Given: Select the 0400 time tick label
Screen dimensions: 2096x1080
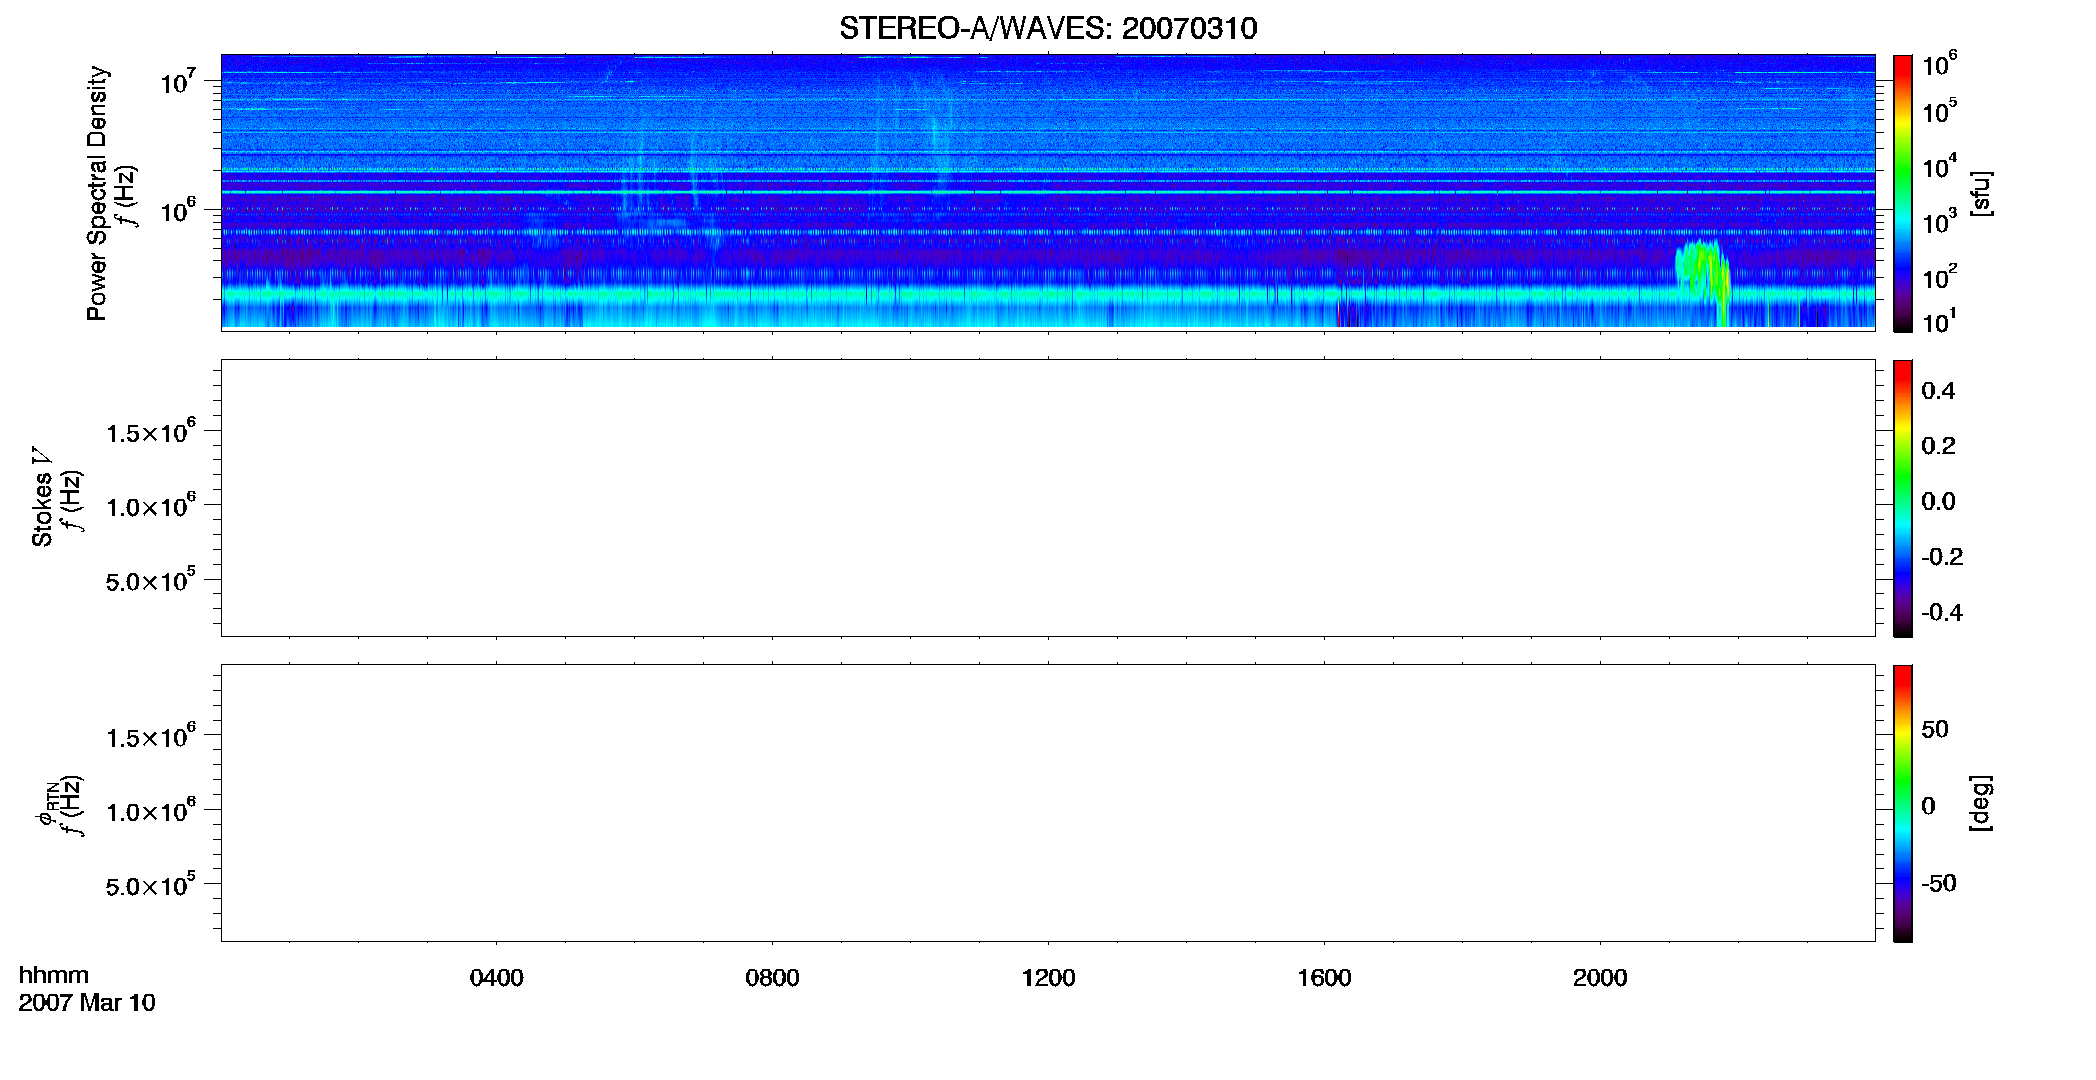Looking at the screenshot, I should point(496,978).
